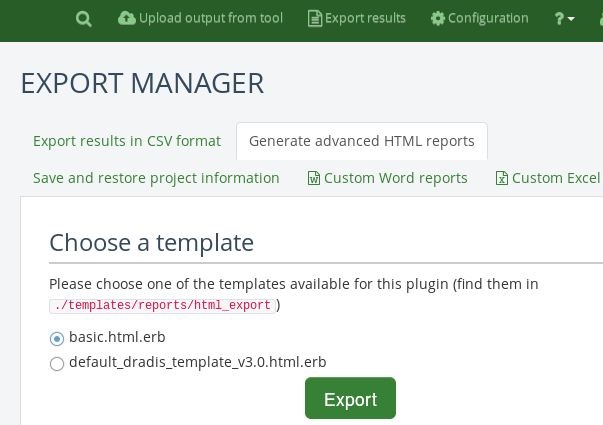Open the Export results navigation link

point(365,18)
